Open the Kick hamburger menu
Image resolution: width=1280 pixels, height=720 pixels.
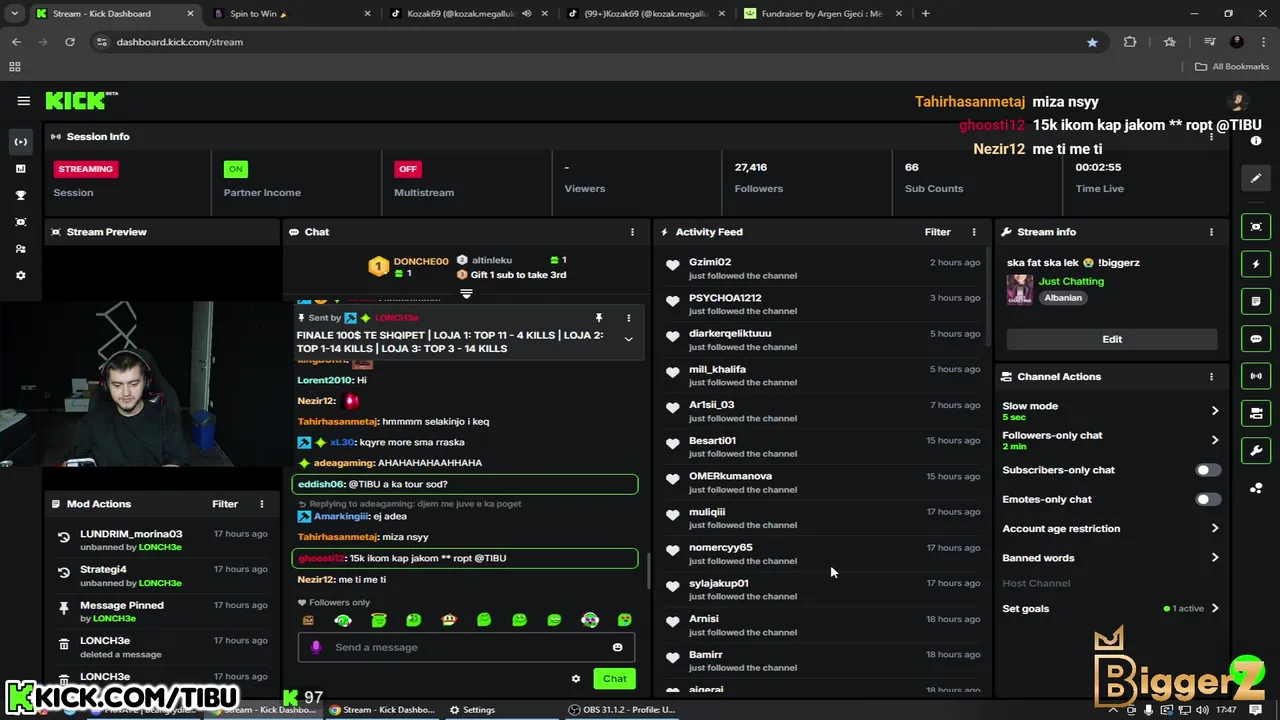[23, 101]
